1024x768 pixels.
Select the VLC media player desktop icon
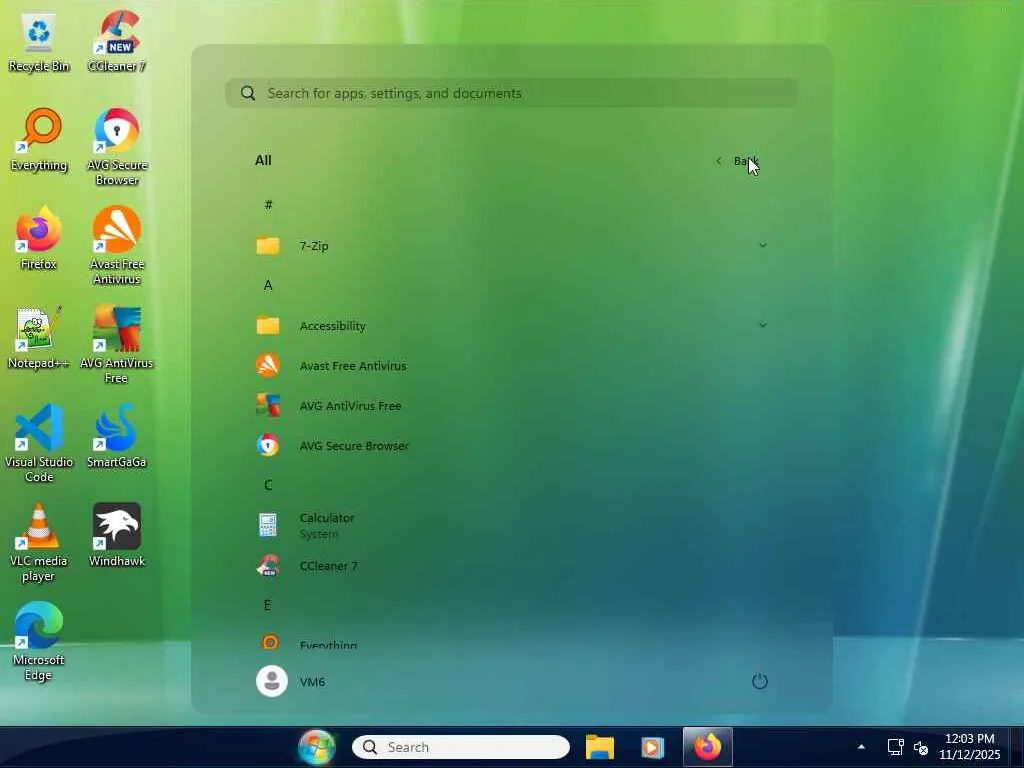click(x=39, y=543)
